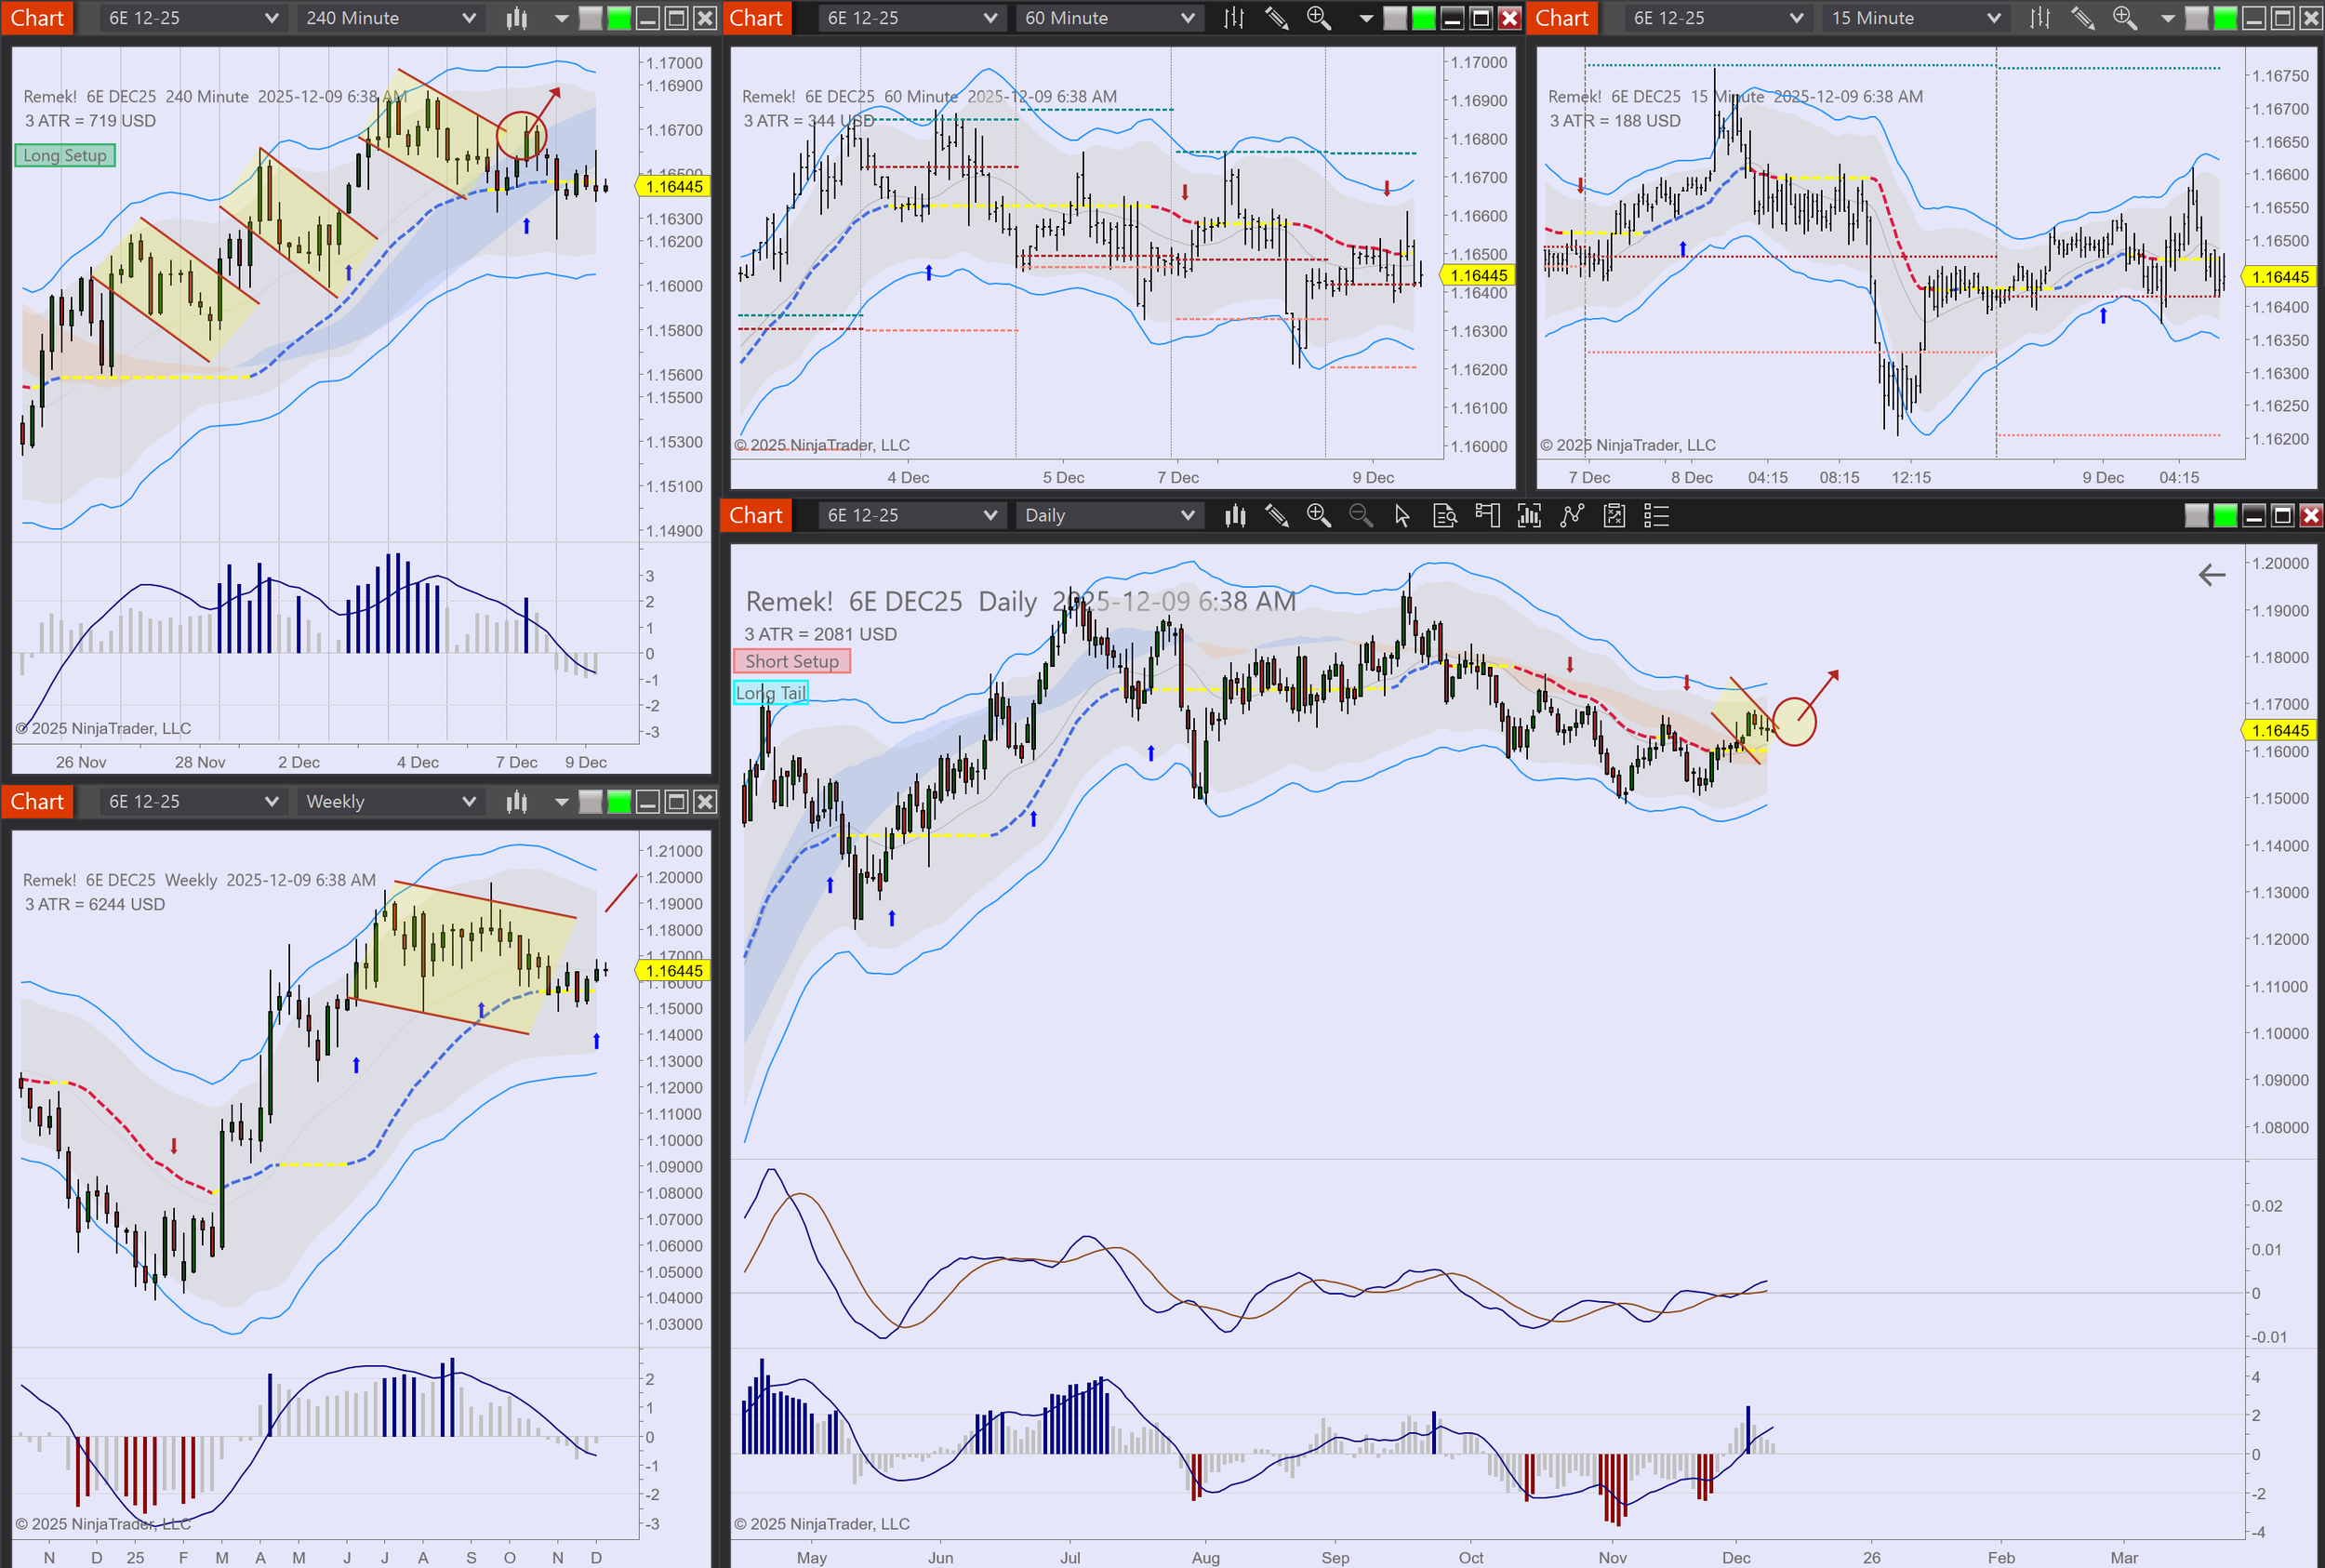The image size is (2325, 1568).
Task: Click Chart tab of 60 Minute window
Action: 756,18
